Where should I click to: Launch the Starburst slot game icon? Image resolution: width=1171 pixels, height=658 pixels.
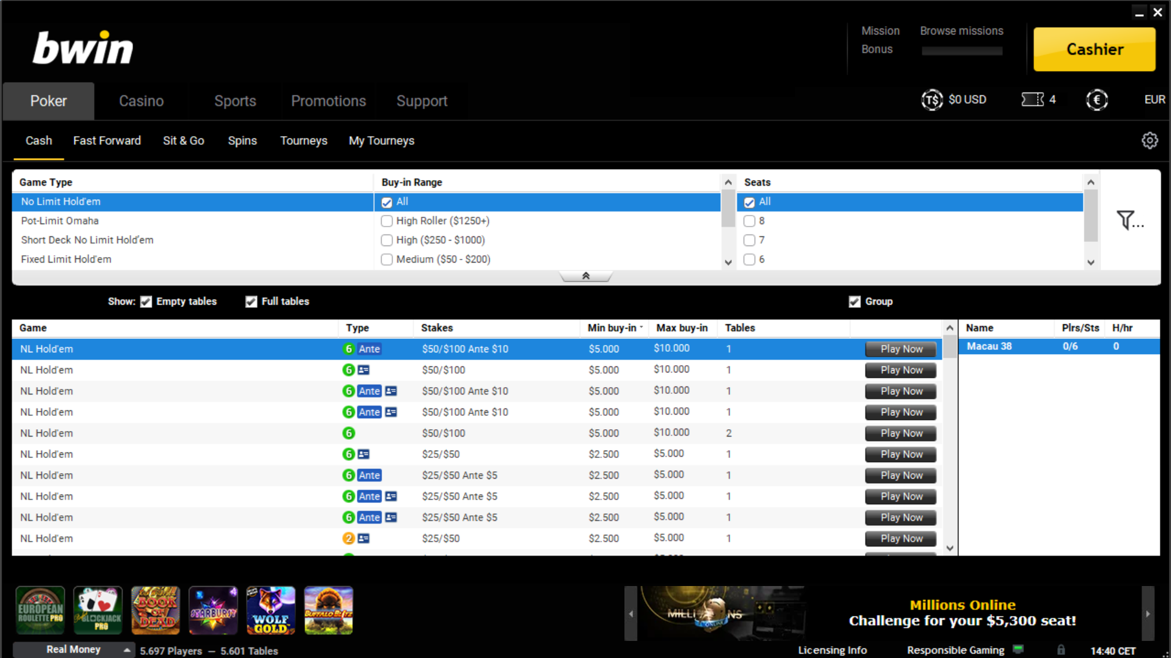click(x=213, y=610)
